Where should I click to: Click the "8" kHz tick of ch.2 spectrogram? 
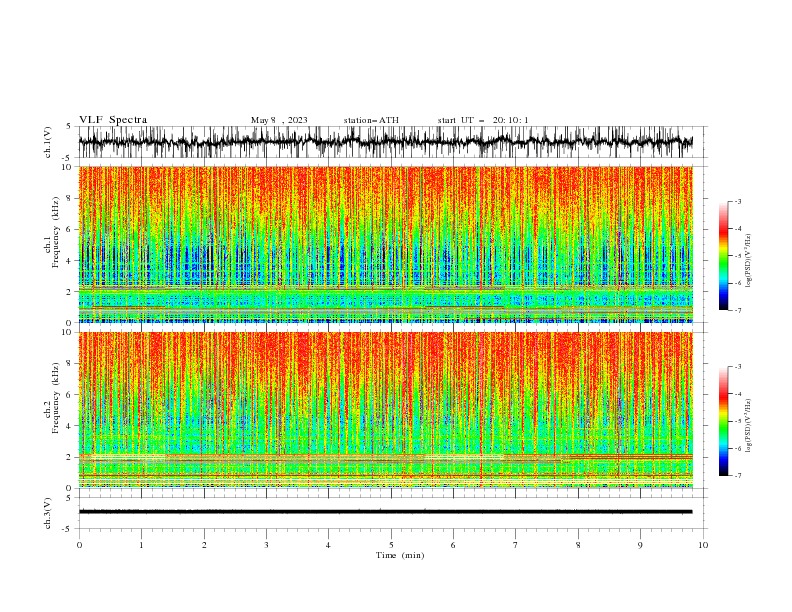click(70, 364)
